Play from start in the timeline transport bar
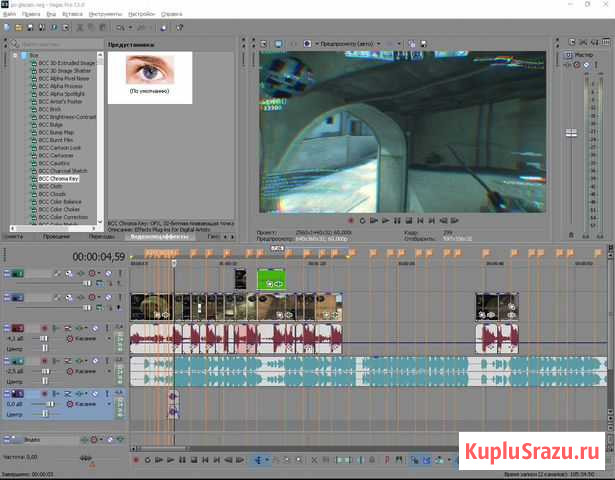Screen dimensions: 615x480 (x=159, y=460)
